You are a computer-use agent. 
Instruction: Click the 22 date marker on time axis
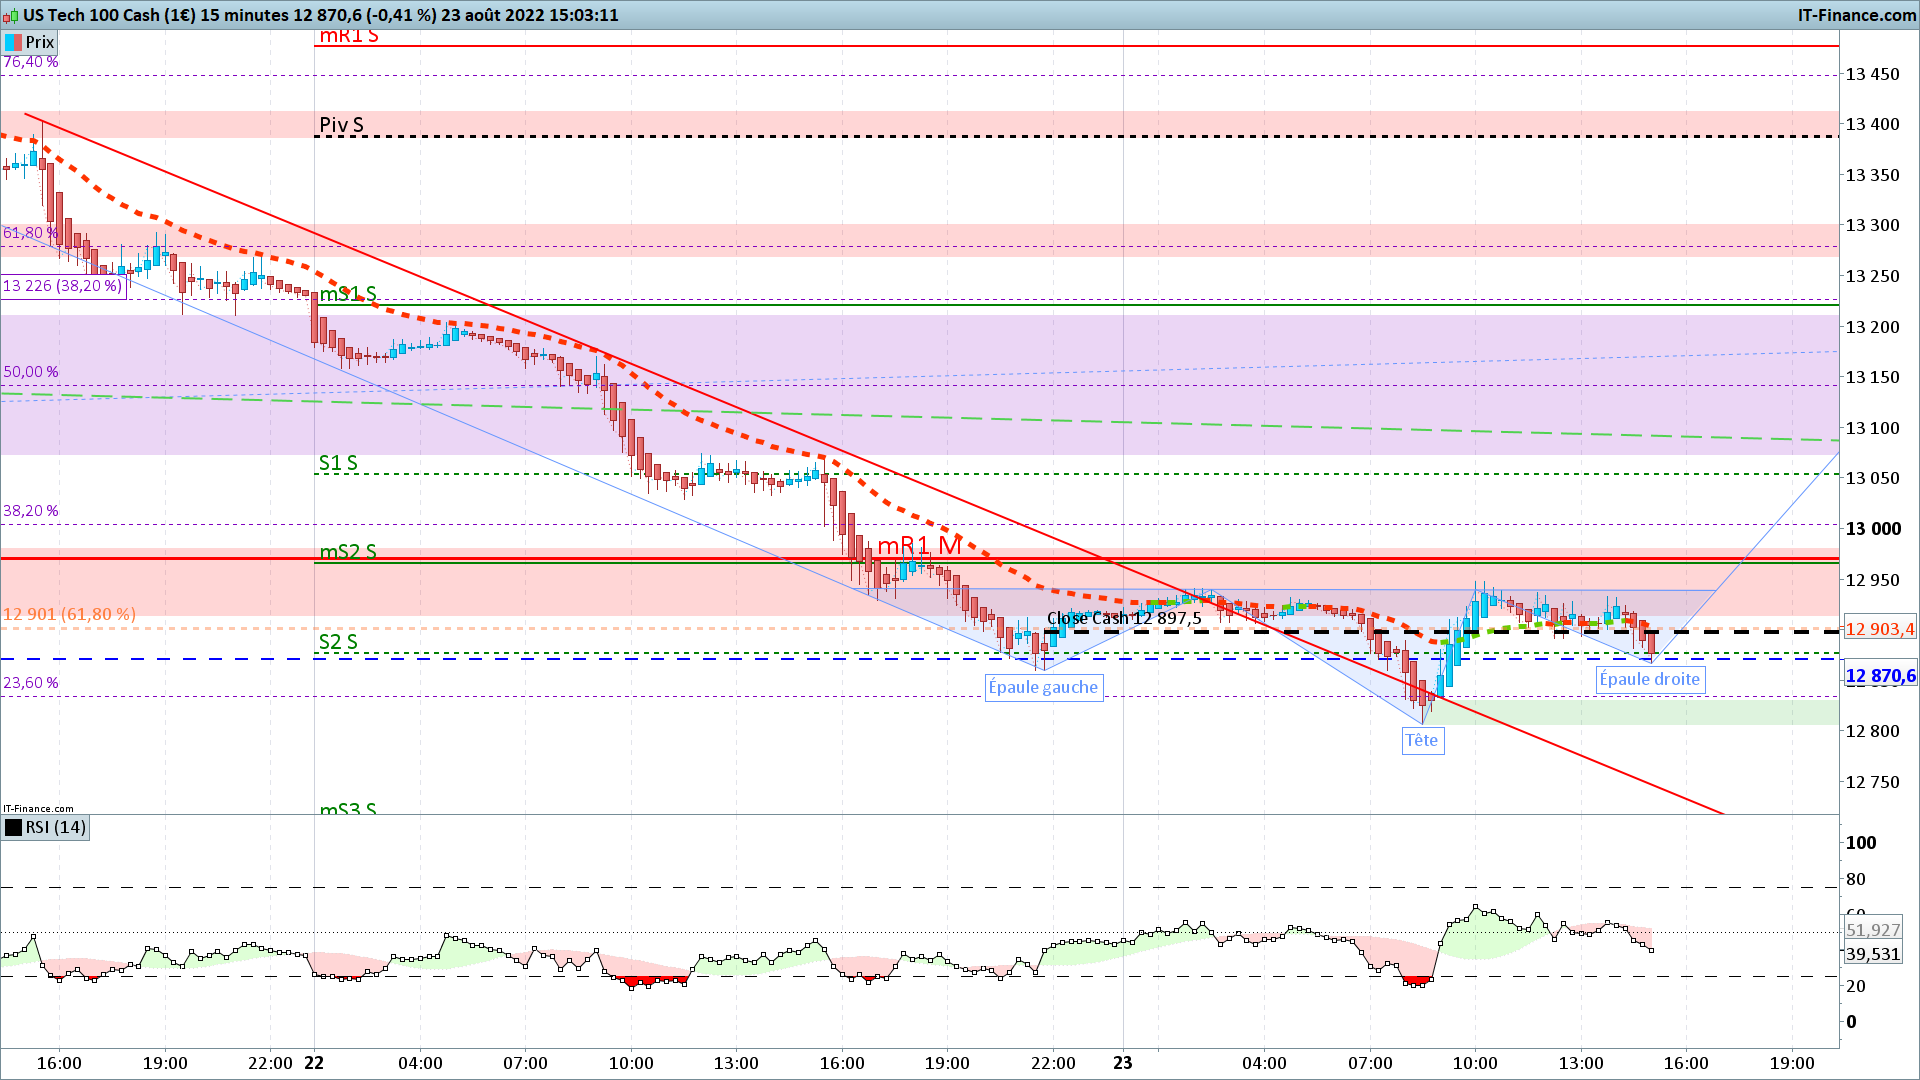pos(314,1063)
